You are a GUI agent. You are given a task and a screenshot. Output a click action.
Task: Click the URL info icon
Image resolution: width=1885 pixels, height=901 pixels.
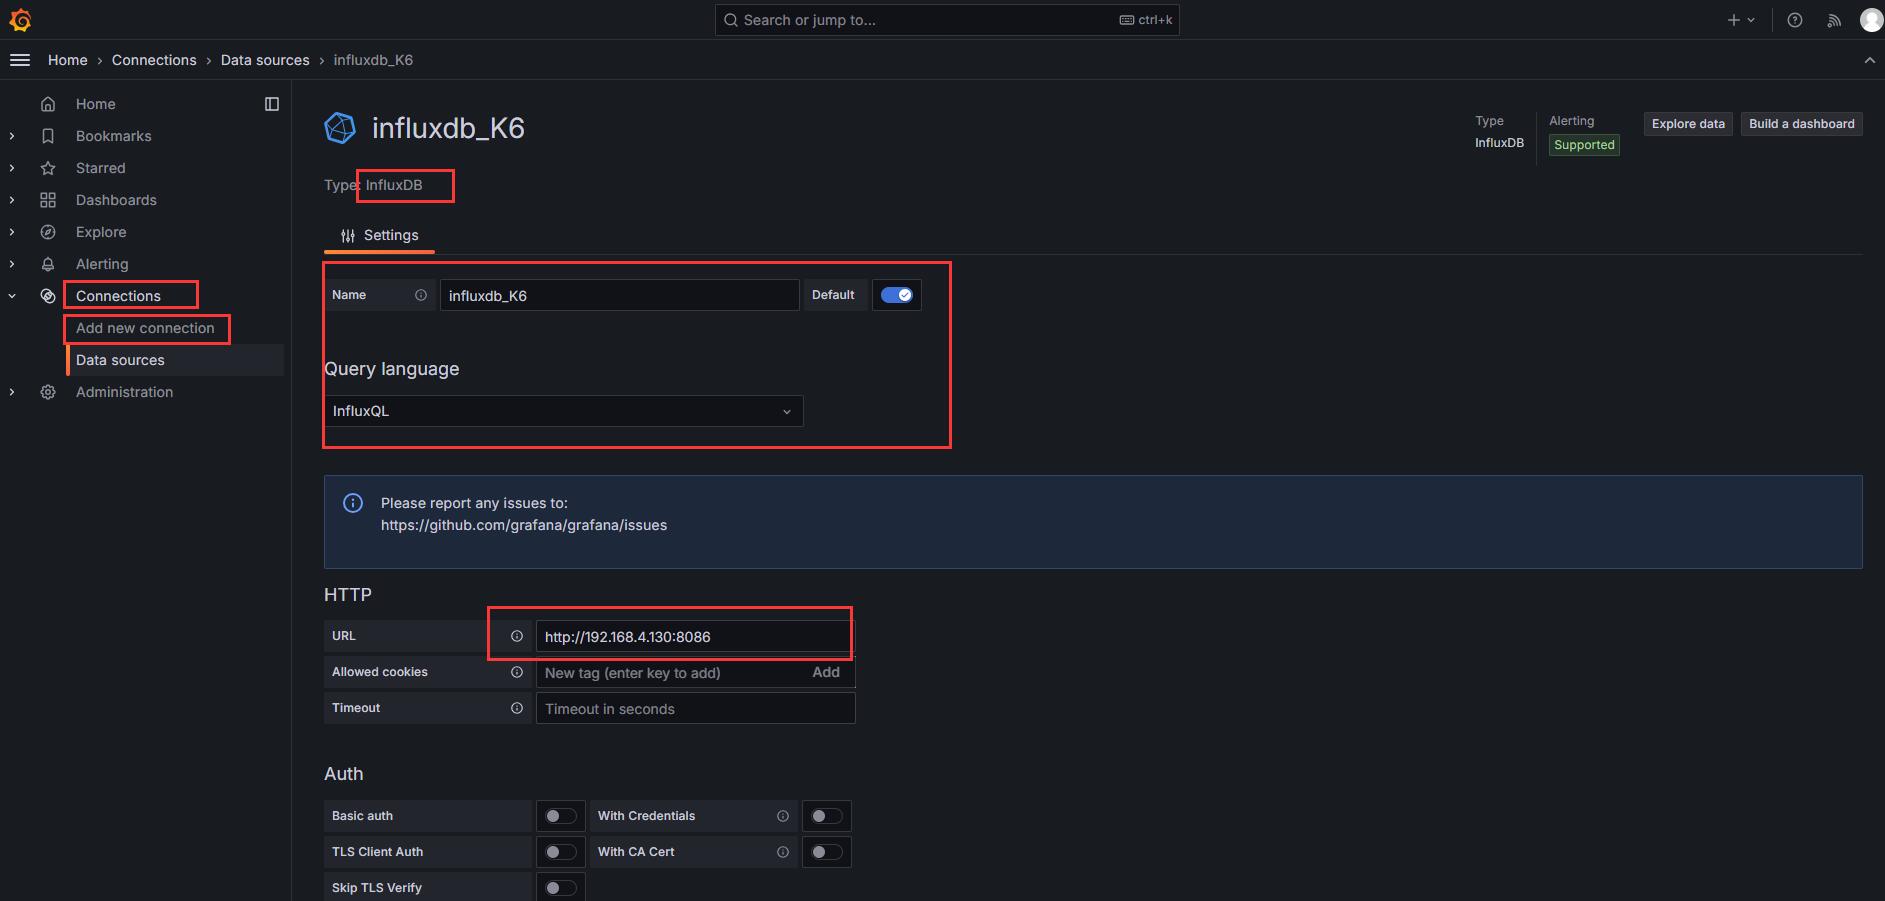tap(517, 636)
